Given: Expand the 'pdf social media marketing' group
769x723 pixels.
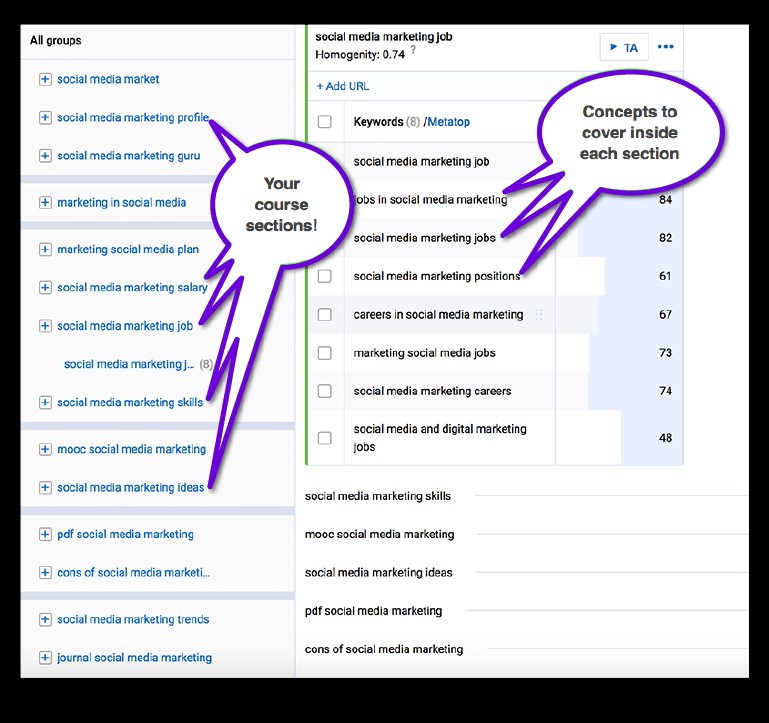Looking at the screenshot, I should 45,534.
